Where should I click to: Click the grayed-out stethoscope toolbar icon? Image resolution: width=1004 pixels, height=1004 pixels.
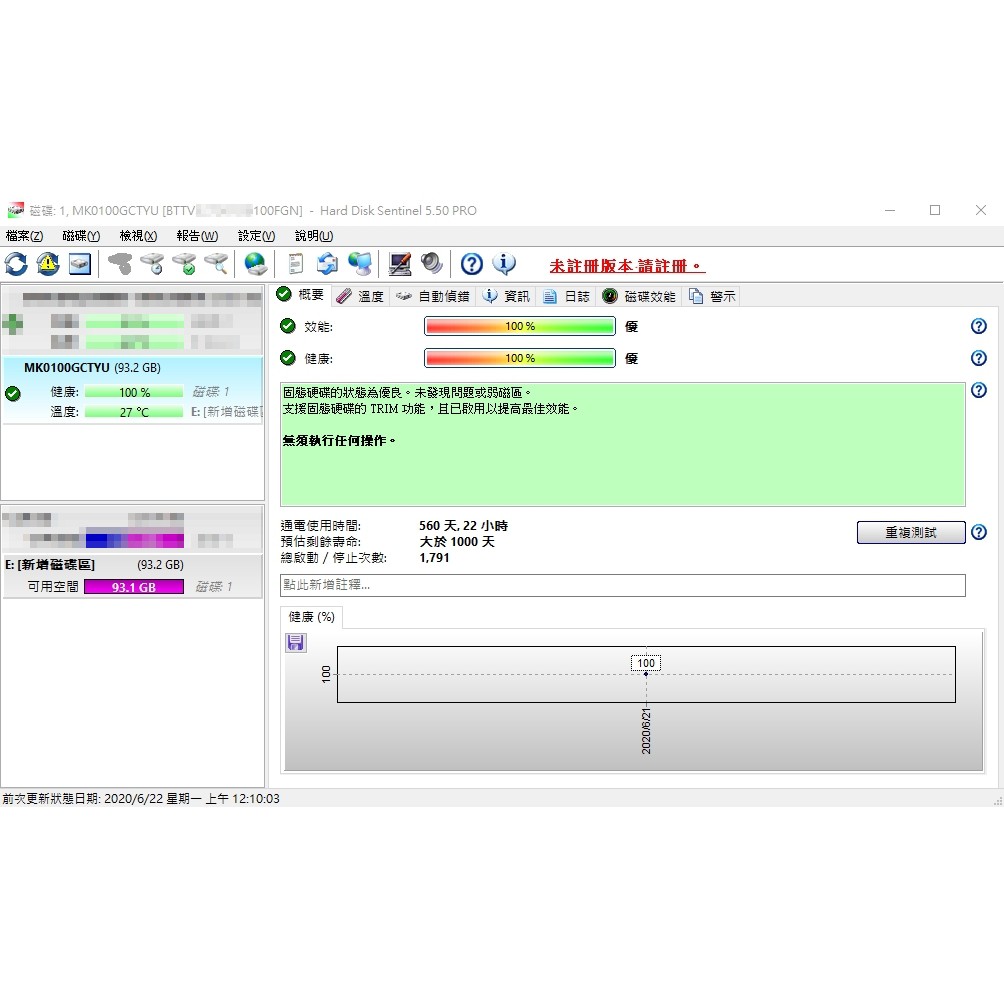pyautogui.click(x=120, y=264)
